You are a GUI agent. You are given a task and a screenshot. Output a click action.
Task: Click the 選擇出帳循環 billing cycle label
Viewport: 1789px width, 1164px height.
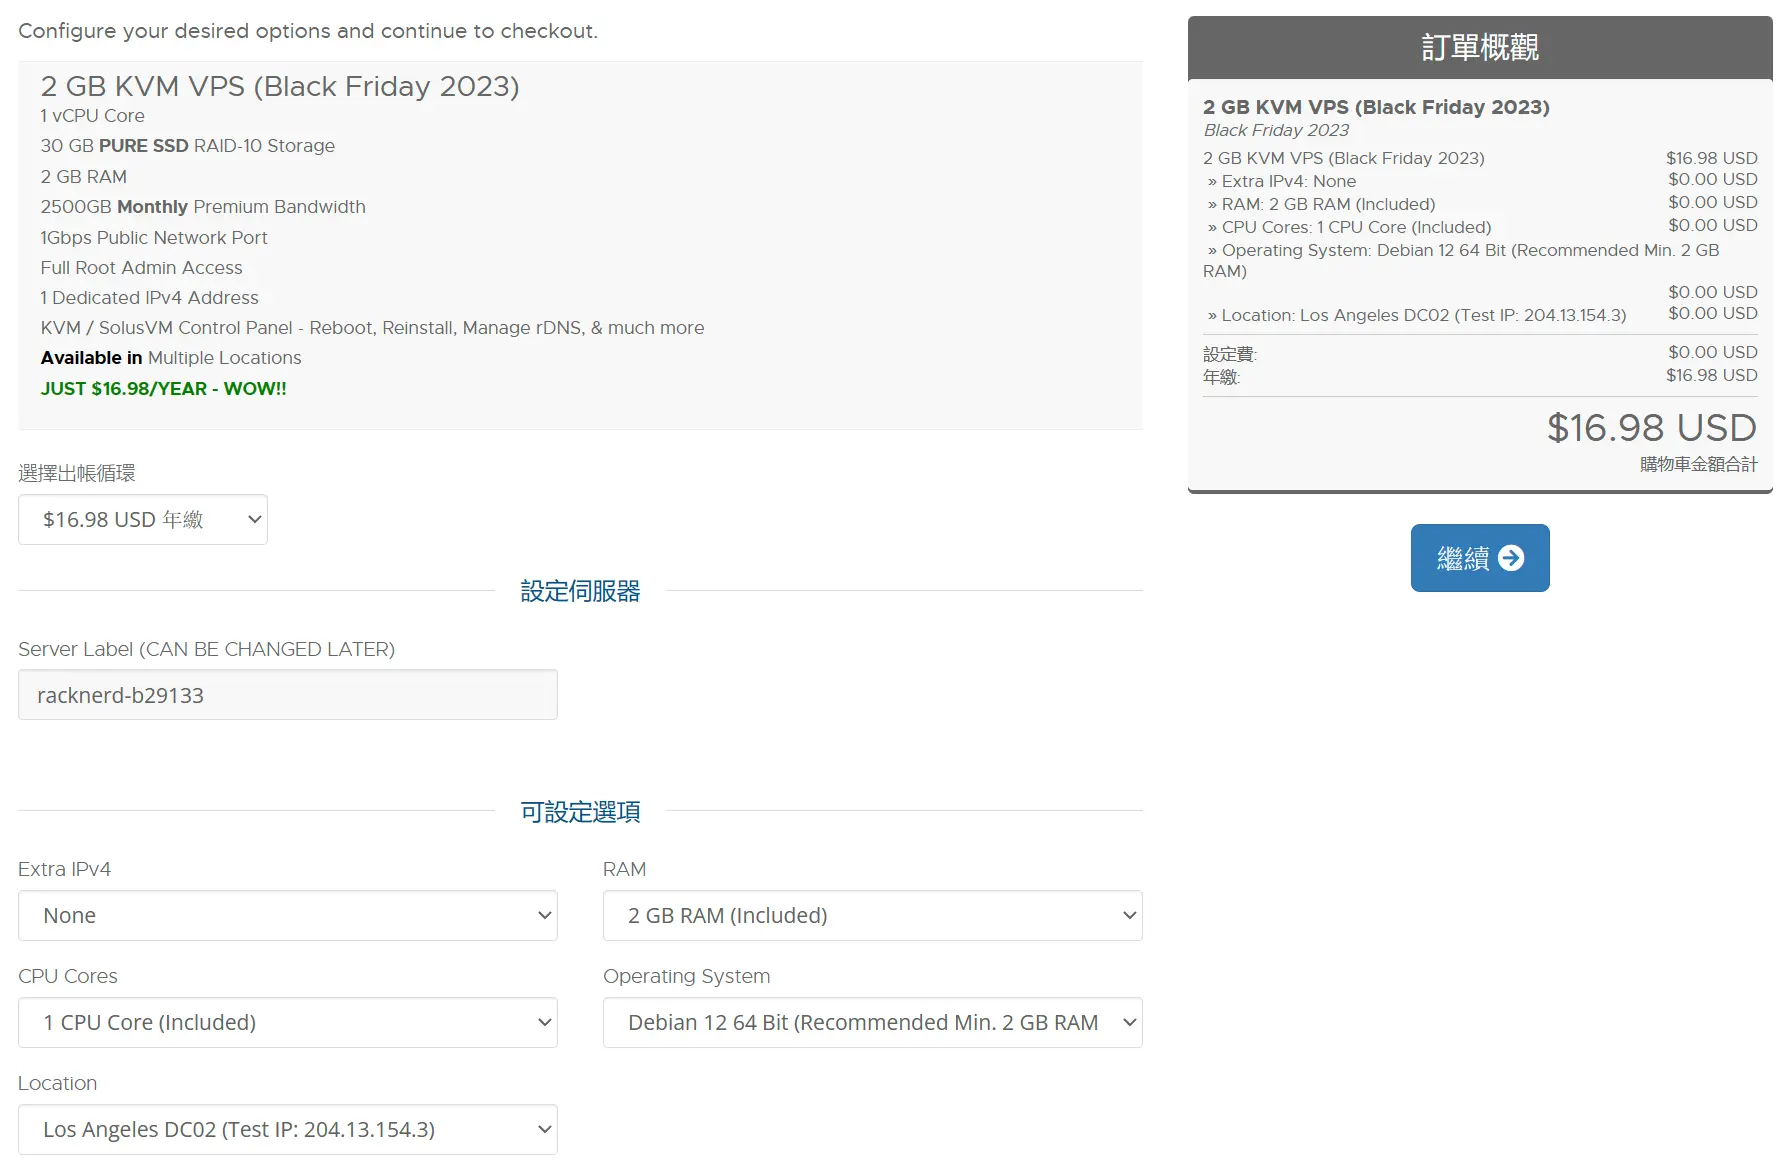(77, 473)
